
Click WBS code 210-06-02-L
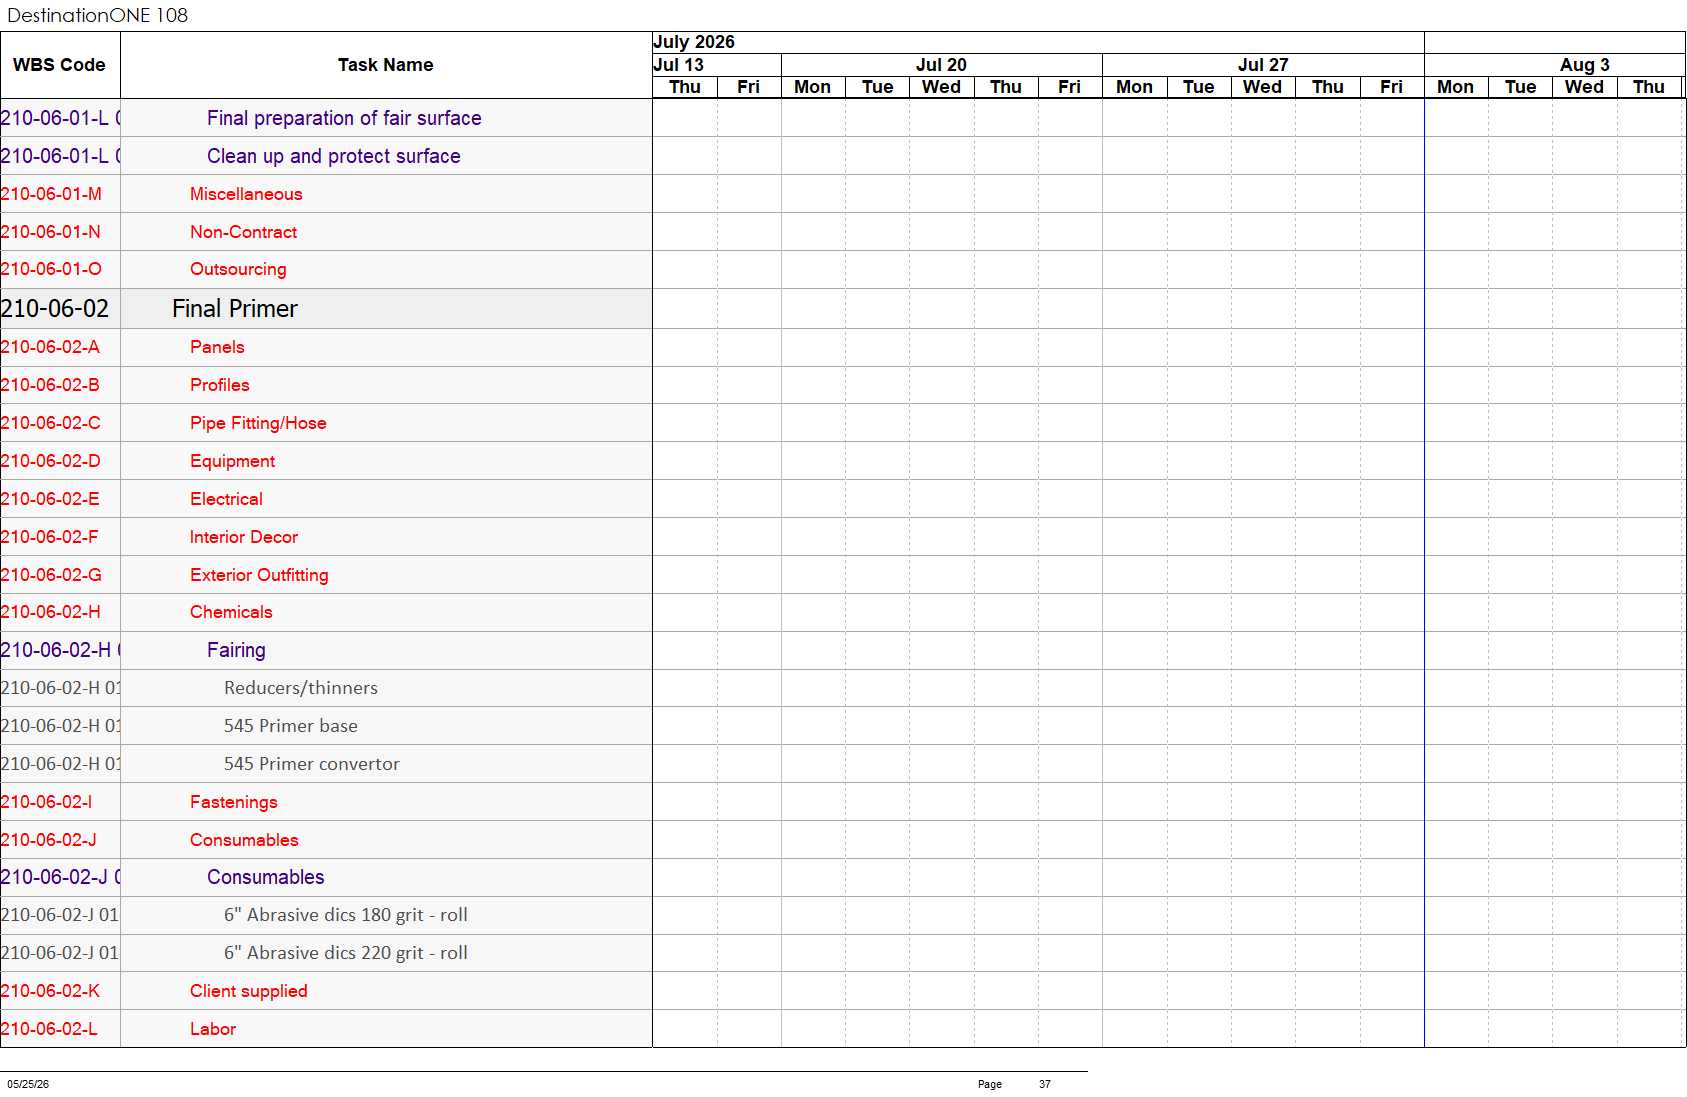tap(49, 1029)
